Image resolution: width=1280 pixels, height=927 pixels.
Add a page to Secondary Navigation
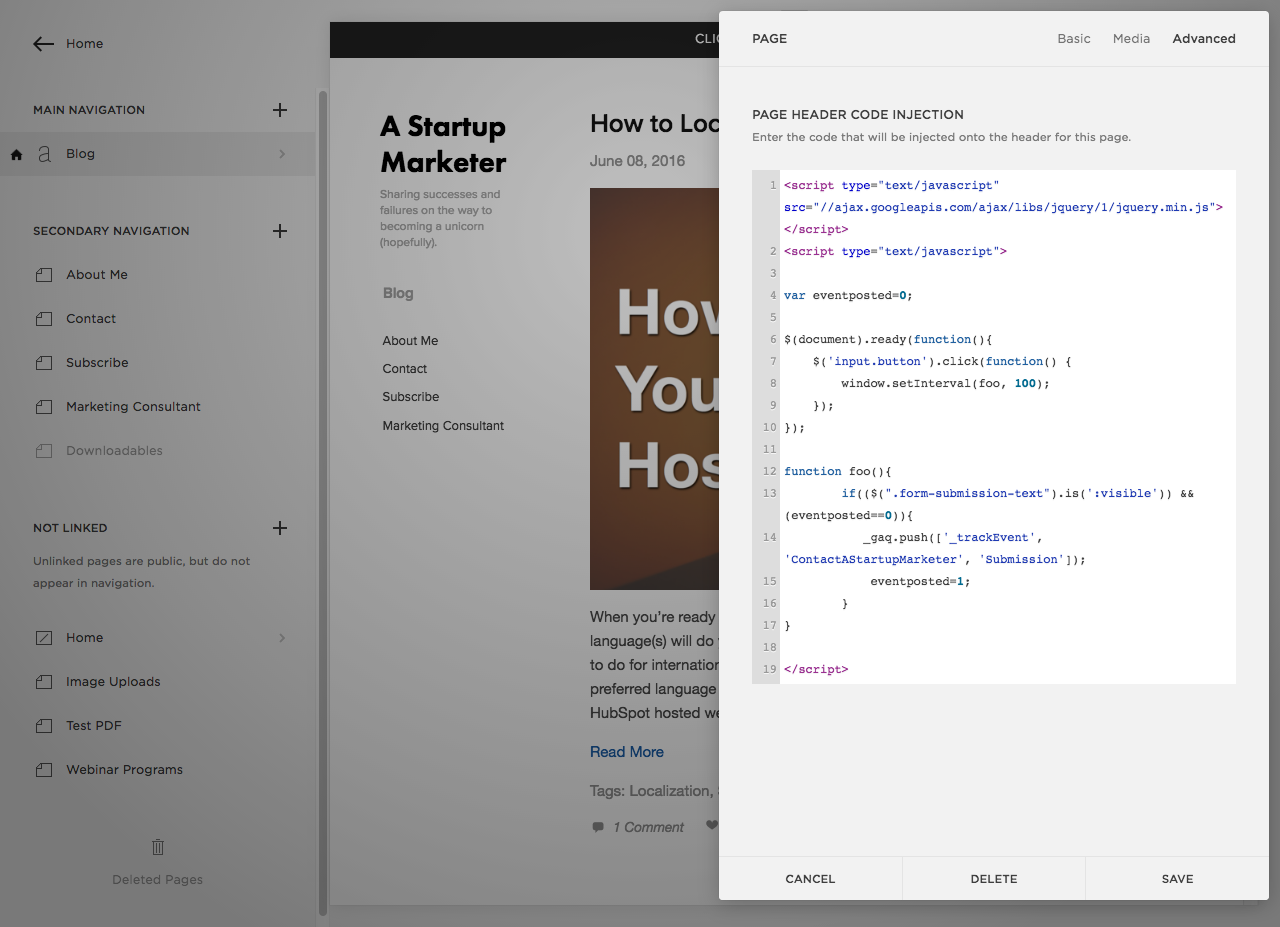click(280, 231)
